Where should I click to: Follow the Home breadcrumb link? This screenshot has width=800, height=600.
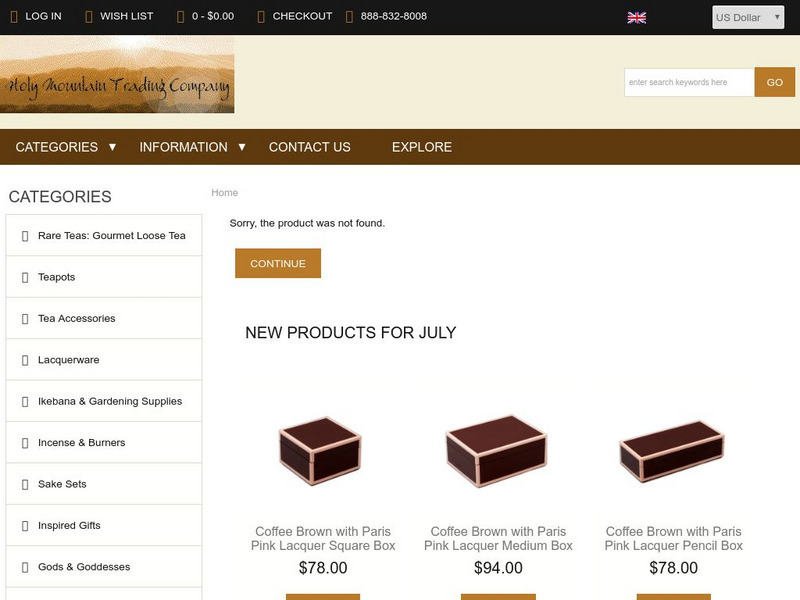pos(224,192)
